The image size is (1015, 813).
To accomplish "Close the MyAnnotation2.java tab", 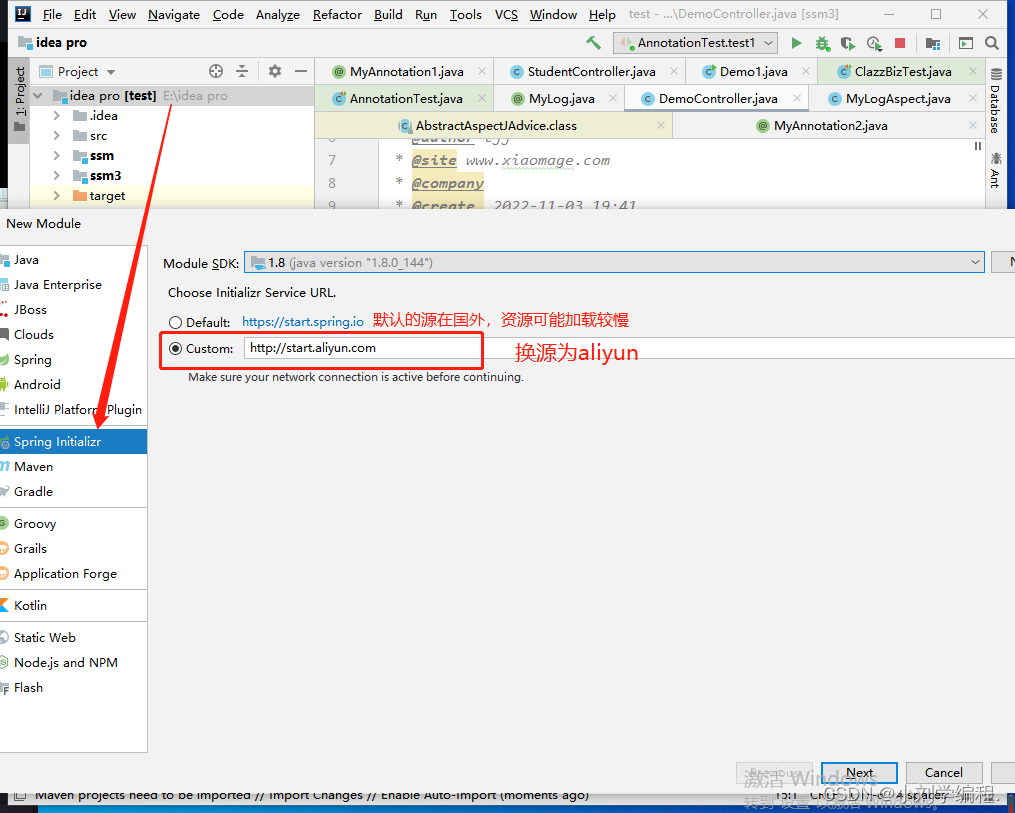I will pos(973,126).
